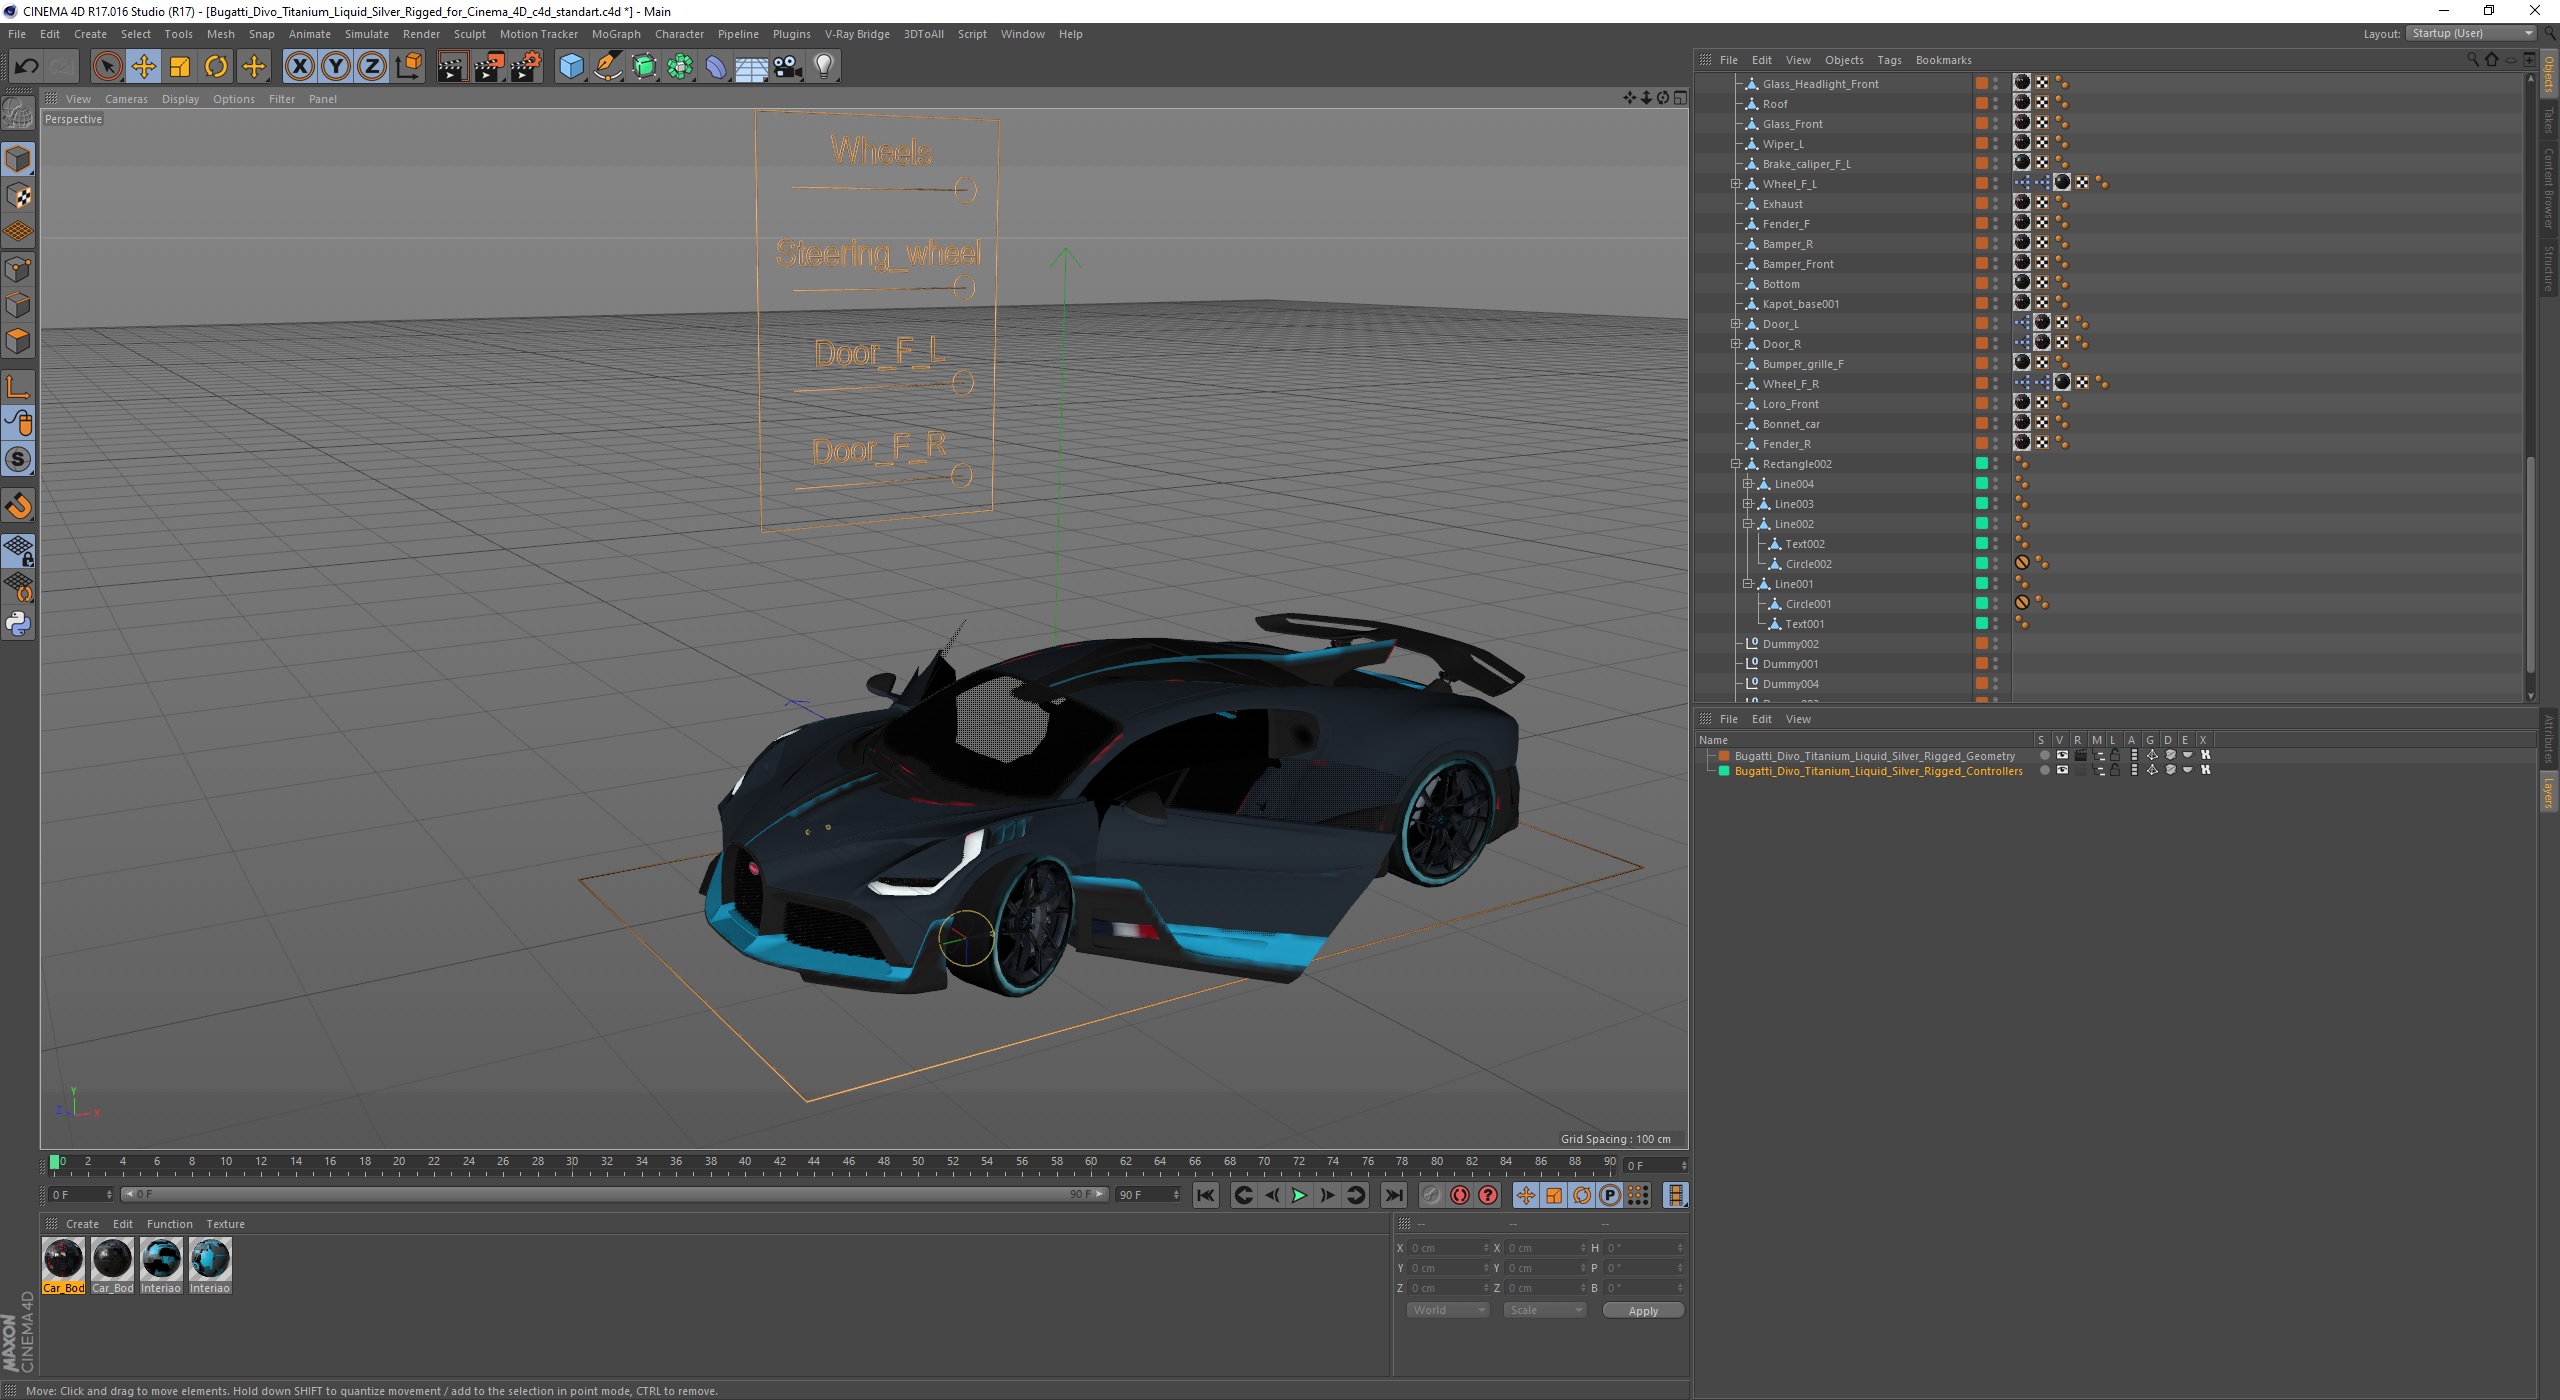The width and height of the screenshot is (2560, 1400).
Task: Click the coordinate system icon
Action: pyautogui.click(x=408, y=67)
